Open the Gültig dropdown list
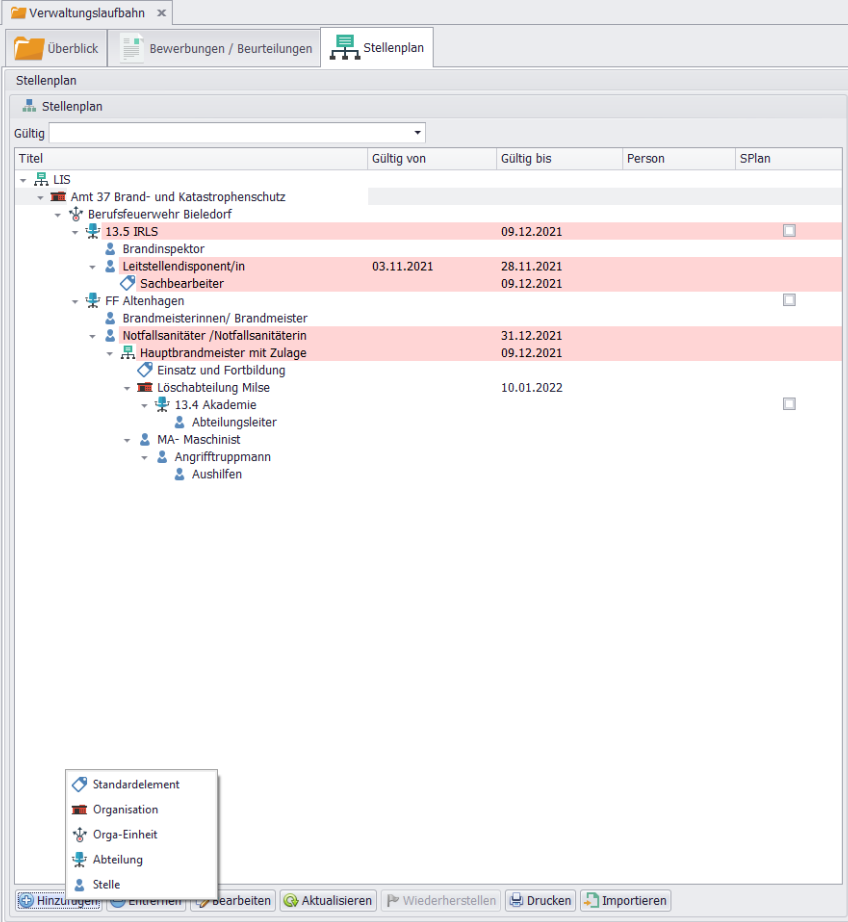Image resolution: width=848 pixels, height=922 pixels. (417, 133)
